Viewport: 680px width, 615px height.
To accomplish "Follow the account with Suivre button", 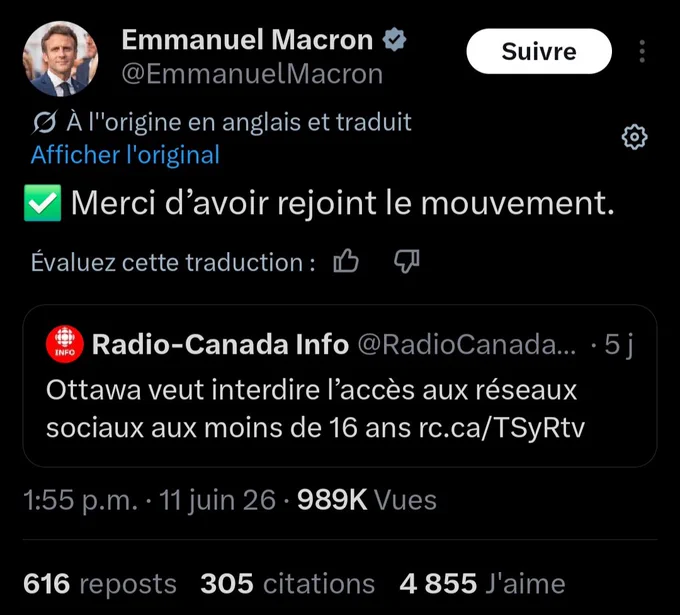I will [x=539, y=51].
